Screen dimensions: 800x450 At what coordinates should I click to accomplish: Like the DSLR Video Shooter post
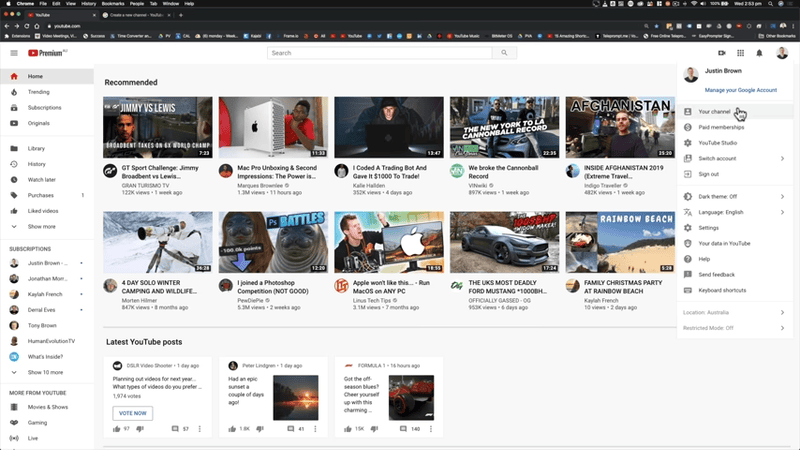point(118,429)
